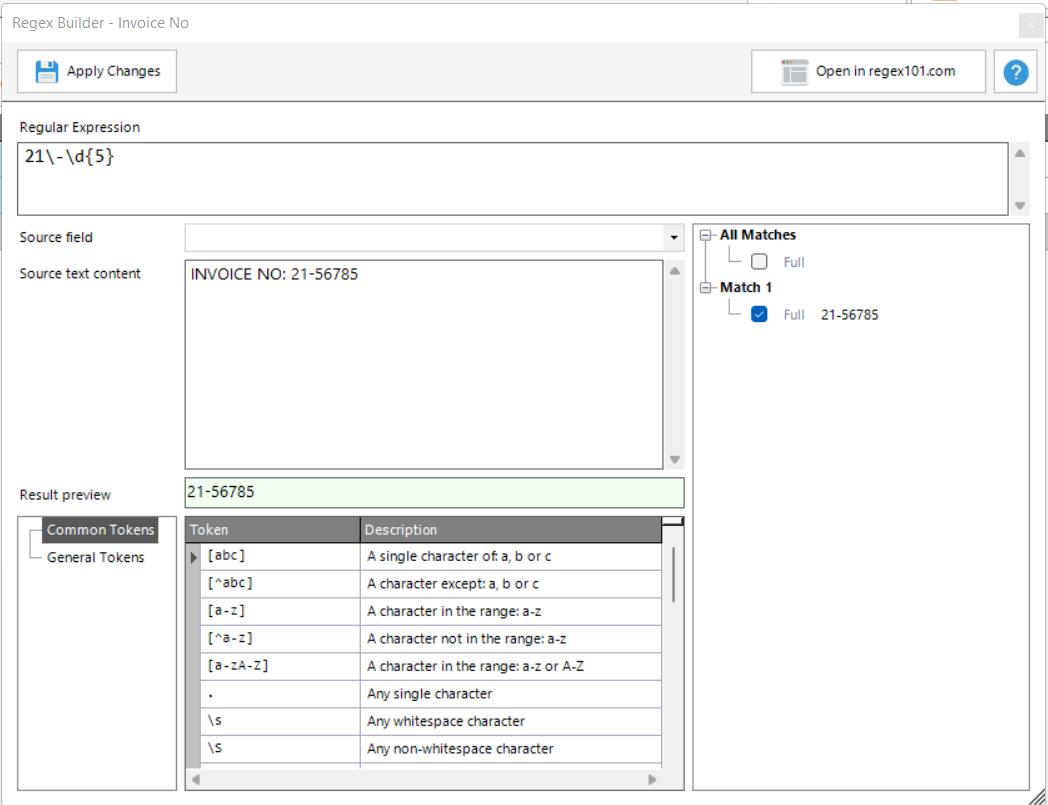The height and width of the screenshot is (805, 1048).
Task: Click the Token column header
Action: (x=273, y=529)
